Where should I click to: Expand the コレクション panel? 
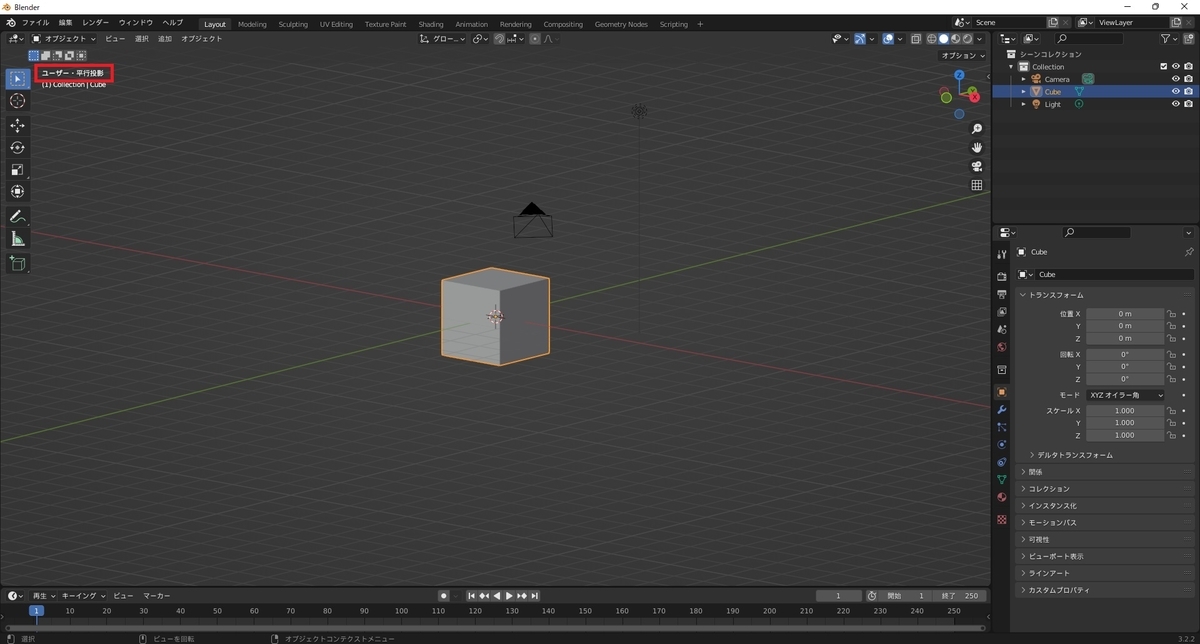pyautogui.click(x=1105, y=489)
